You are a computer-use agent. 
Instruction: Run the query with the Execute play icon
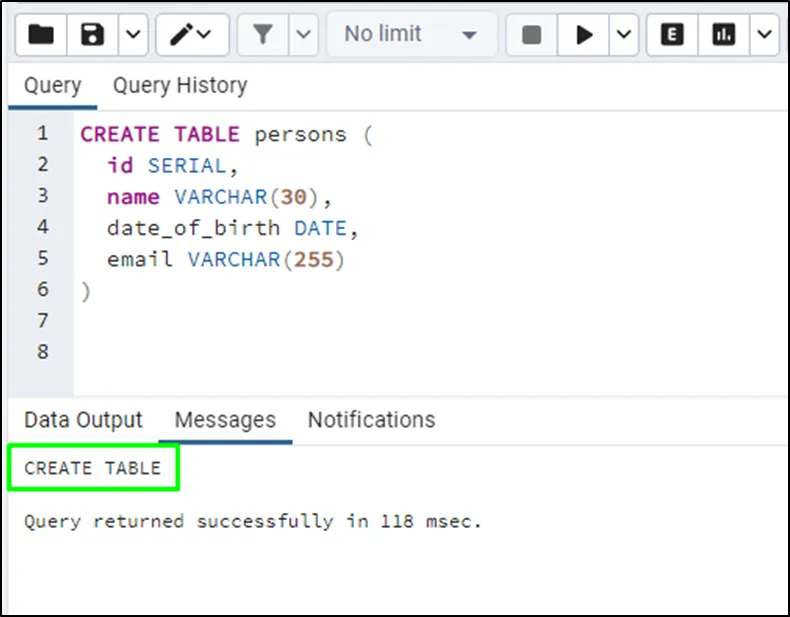(584, 35)
